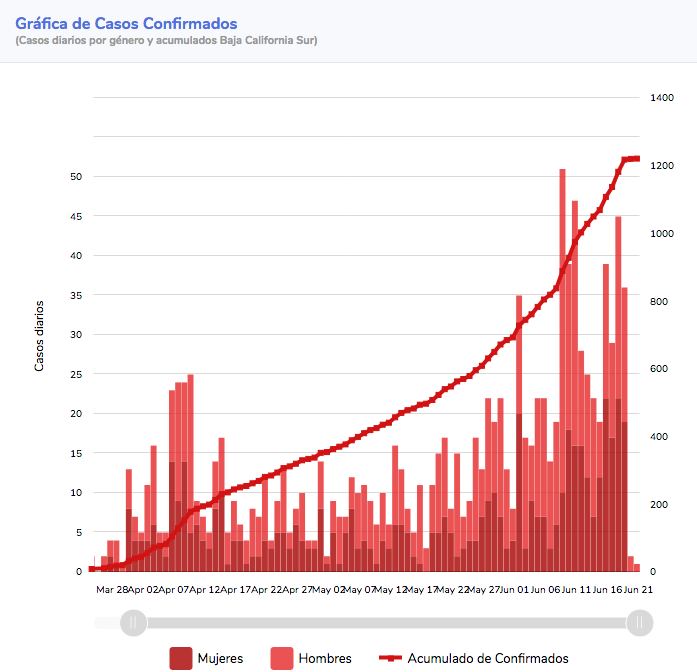The height and width of the screenshot is (672, 697).
Task: Click the Jun 06 date label
Action: tap(545, 590)
